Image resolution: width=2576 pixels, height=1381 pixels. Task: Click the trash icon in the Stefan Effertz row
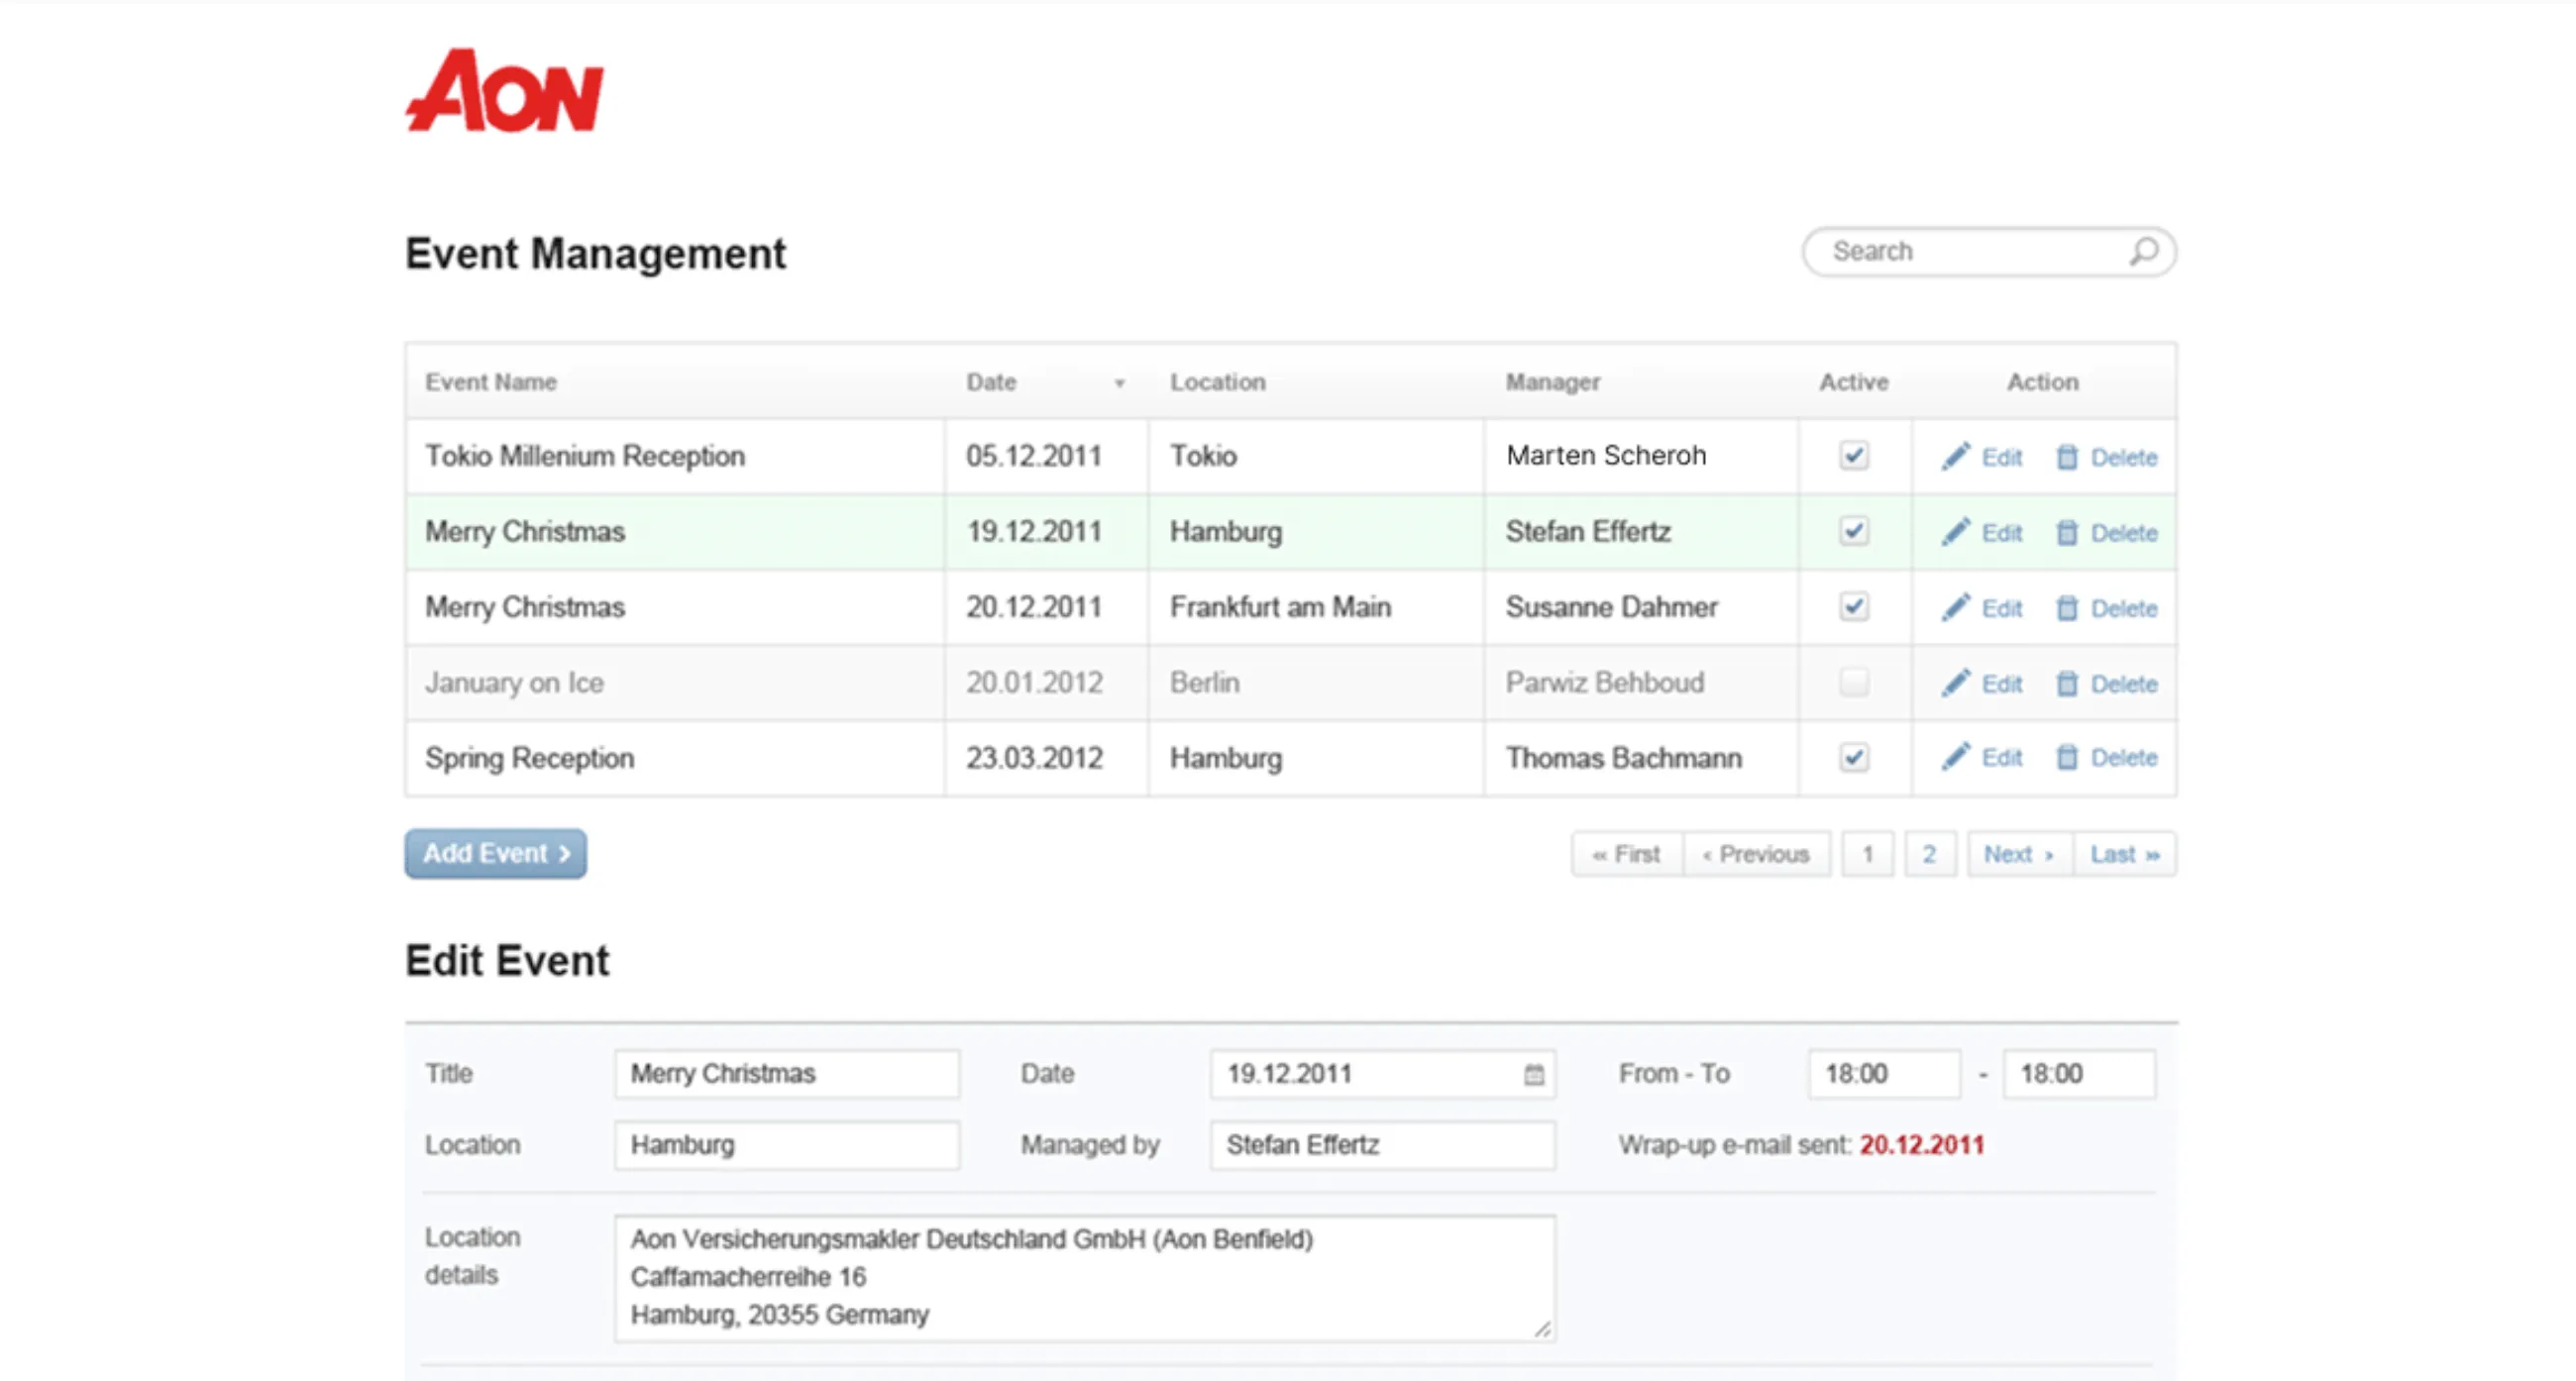pos(2066,533)
